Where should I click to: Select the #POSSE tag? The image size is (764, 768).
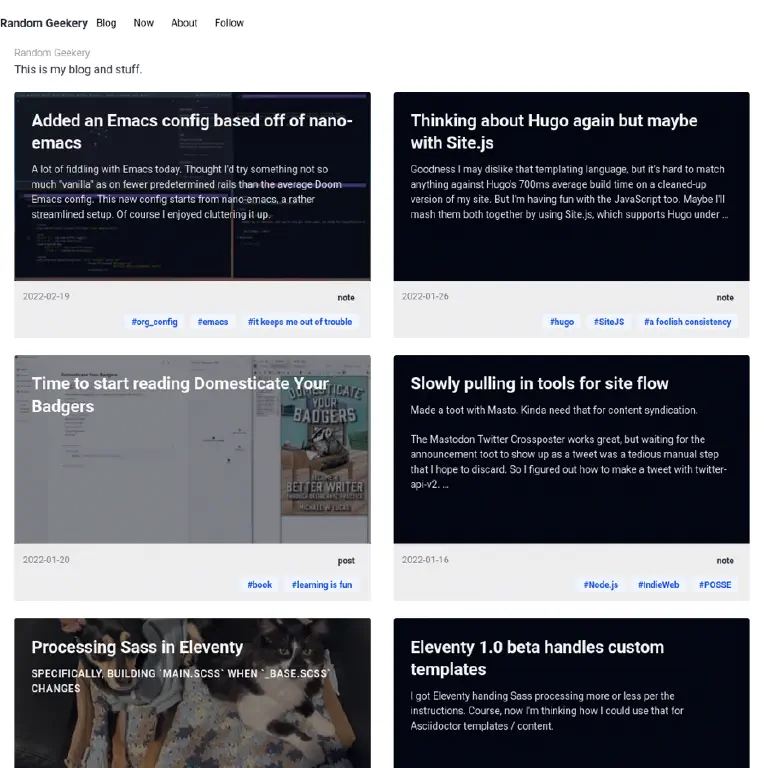coord(715,585)
